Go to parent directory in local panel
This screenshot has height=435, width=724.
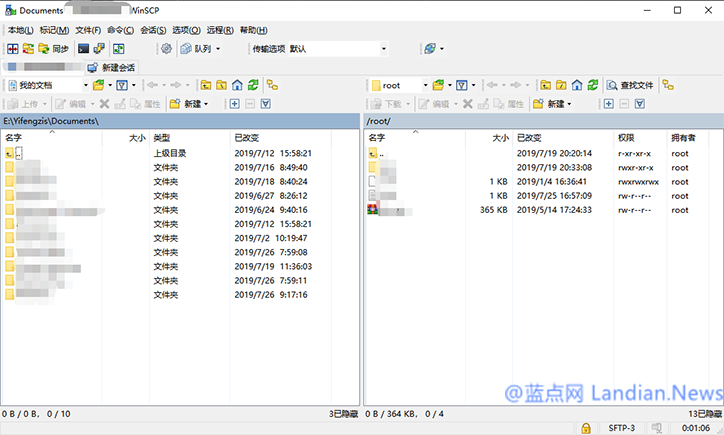205,86
